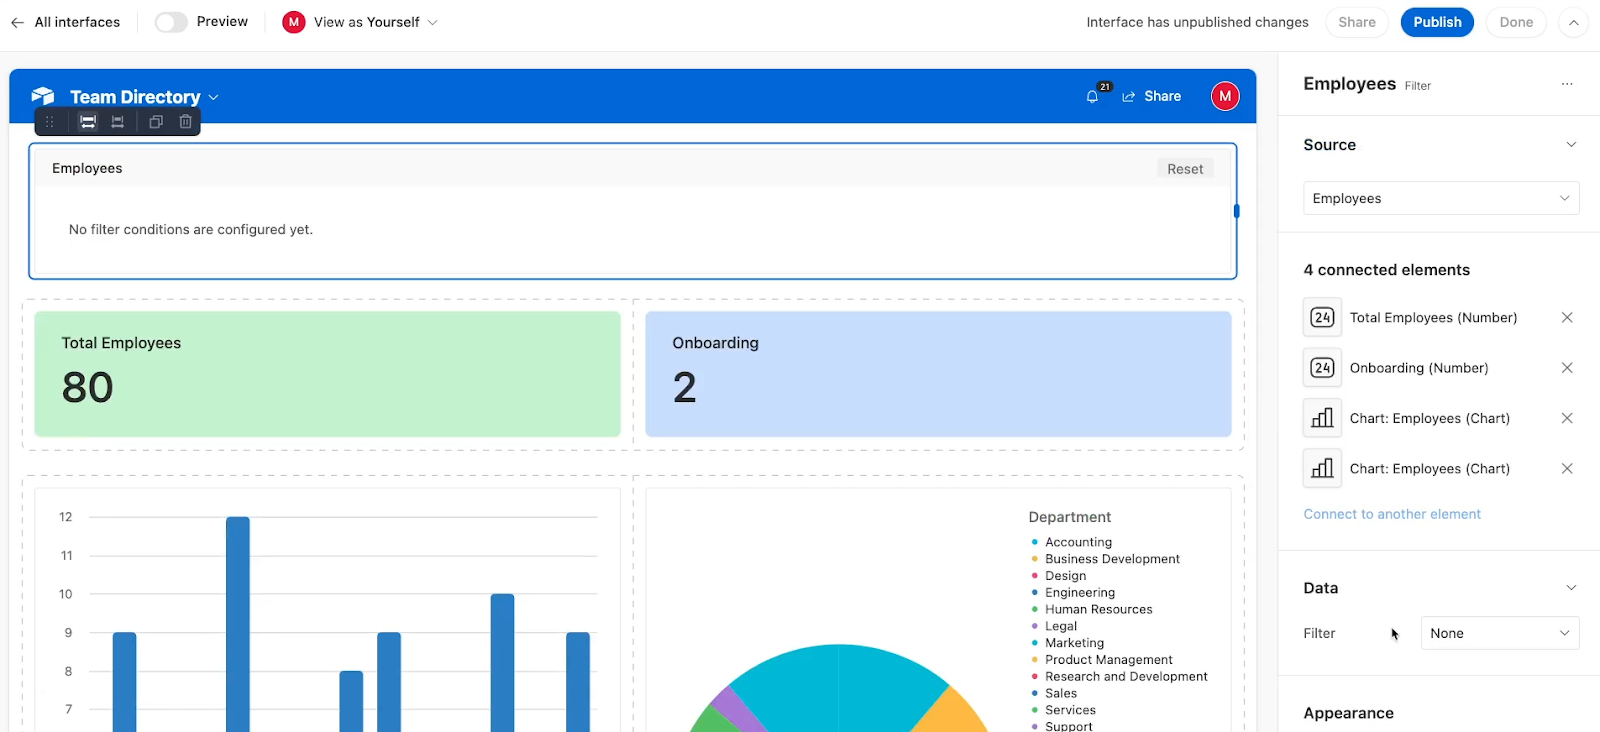Click Product Management in the legend
This screenshot has height=732, width=1600.
[1109, 660]
